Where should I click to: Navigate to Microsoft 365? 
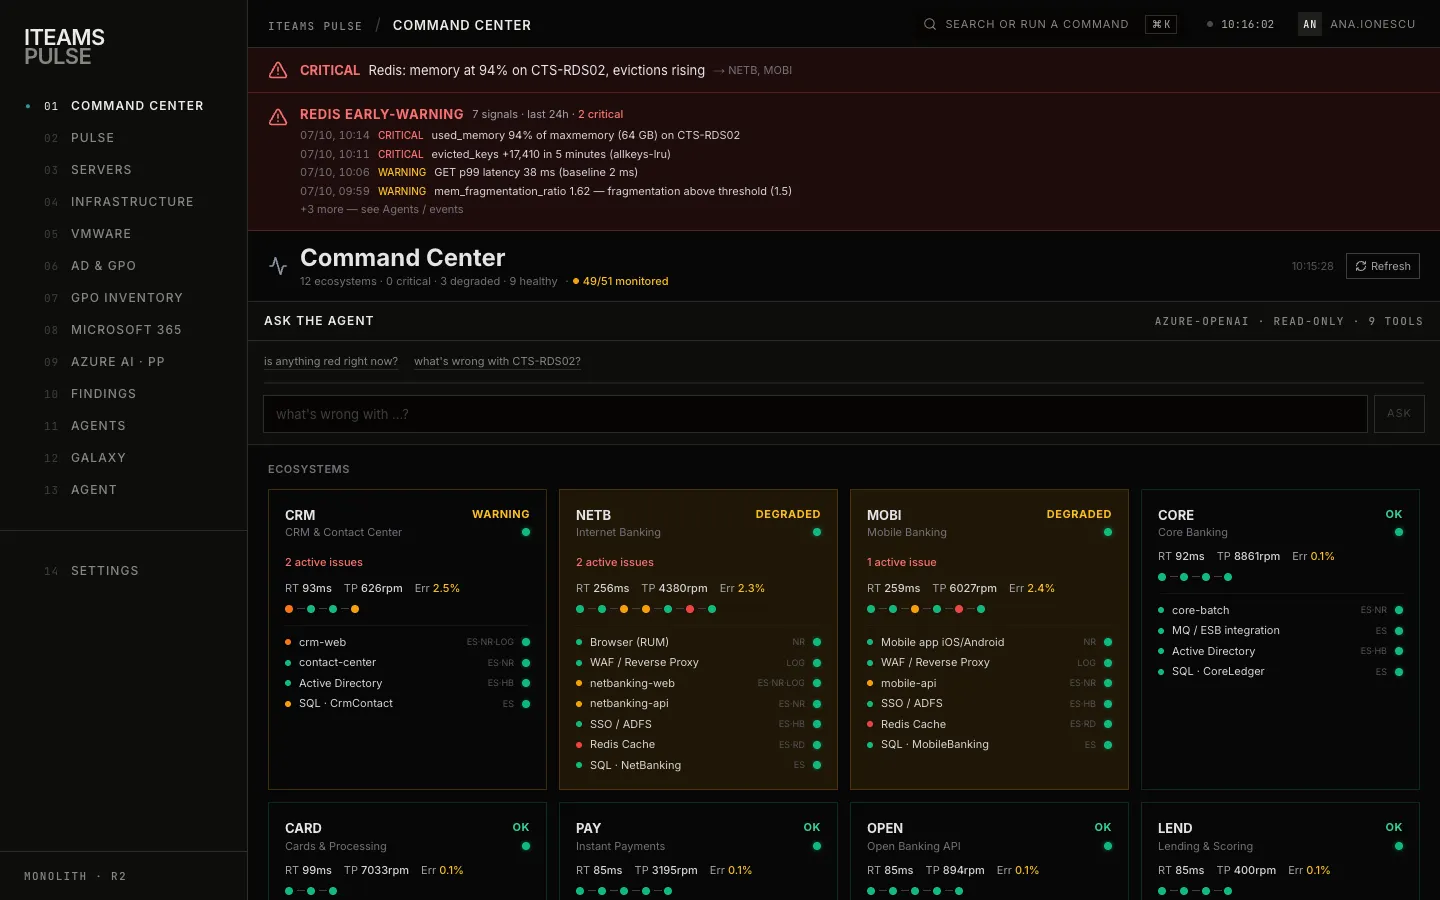click(124, 330)
